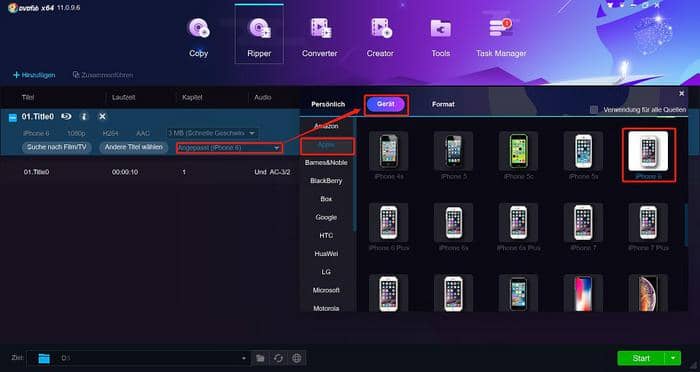Click Andere Titel wählen button

[133, 147]
